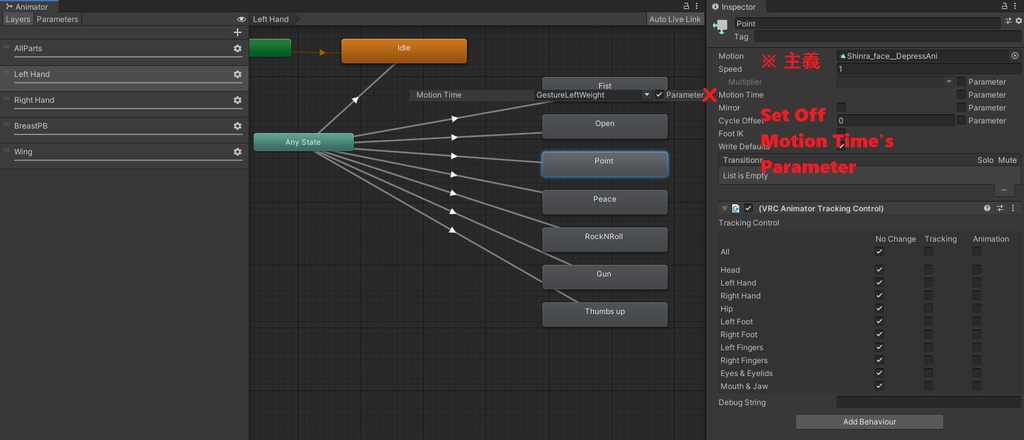Click the animator state icon beside Point name
The width and height of the screenshot is (1024, 440).
721,26
